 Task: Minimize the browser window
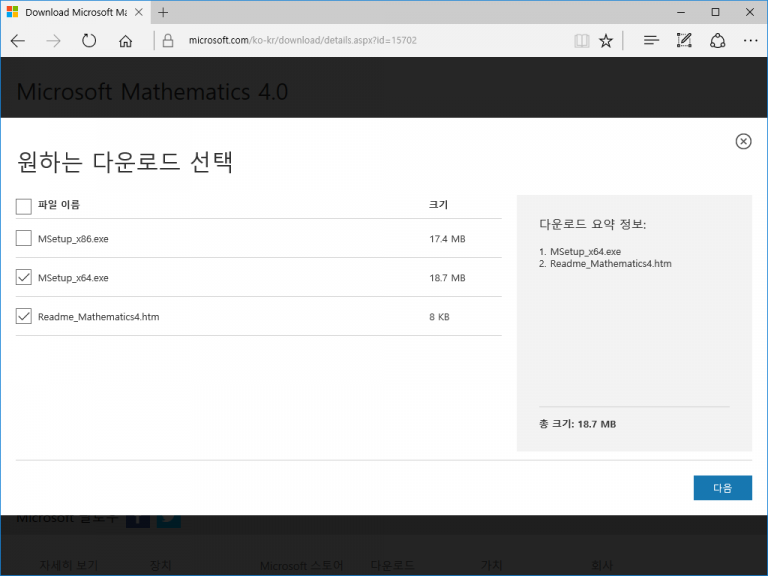[681, 12]
